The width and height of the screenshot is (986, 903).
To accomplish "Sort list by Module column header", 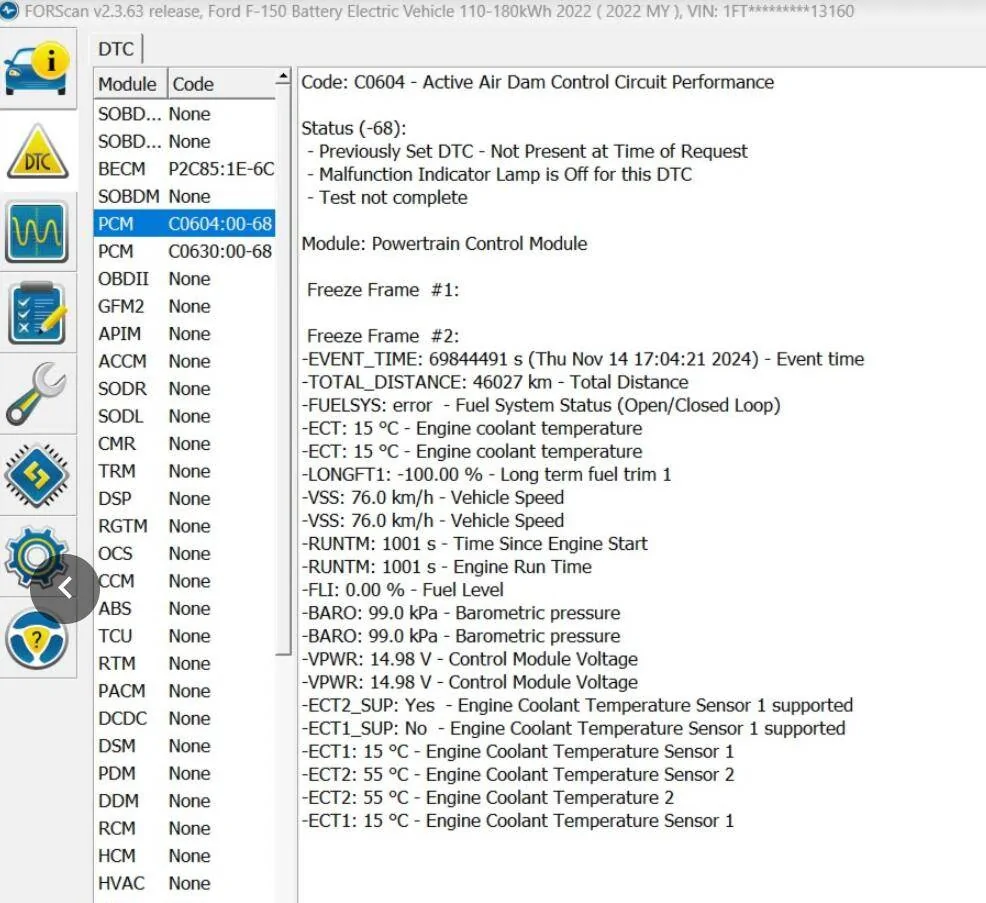I will point(128,84).
